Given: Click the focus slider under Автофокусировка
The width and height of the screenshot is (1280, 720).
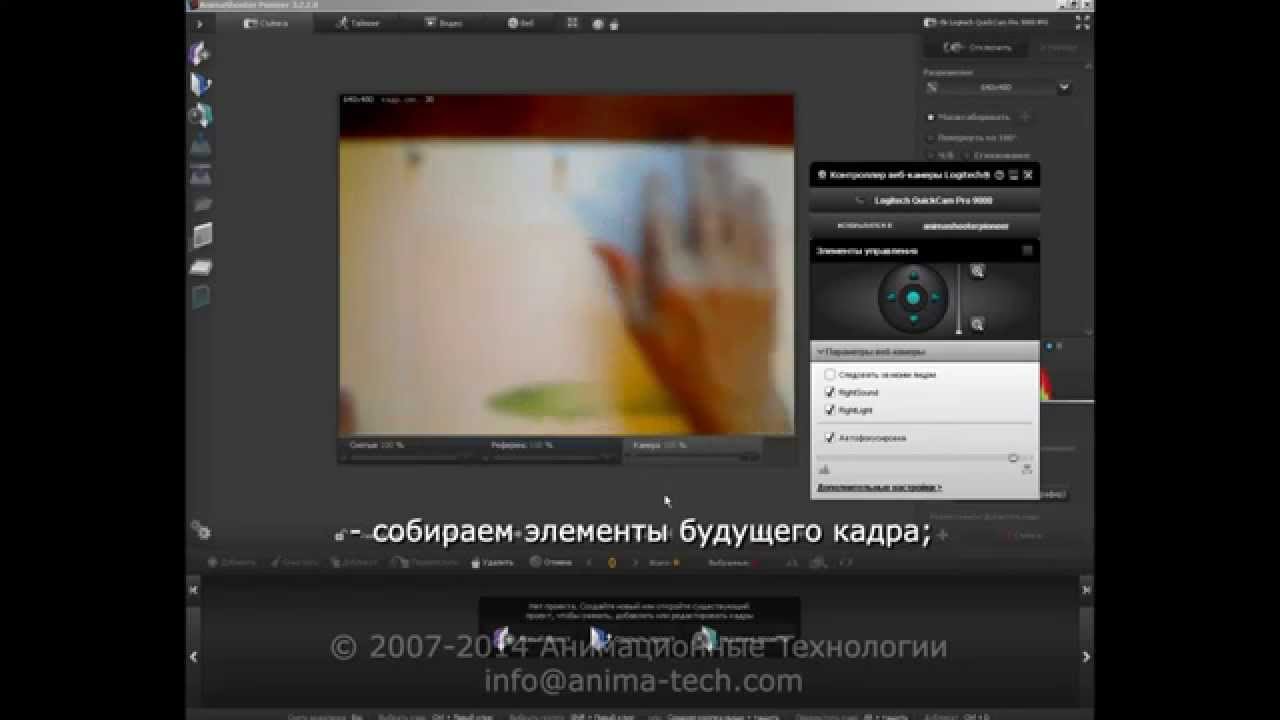Looking at the screenshot, I should [925, 458].
